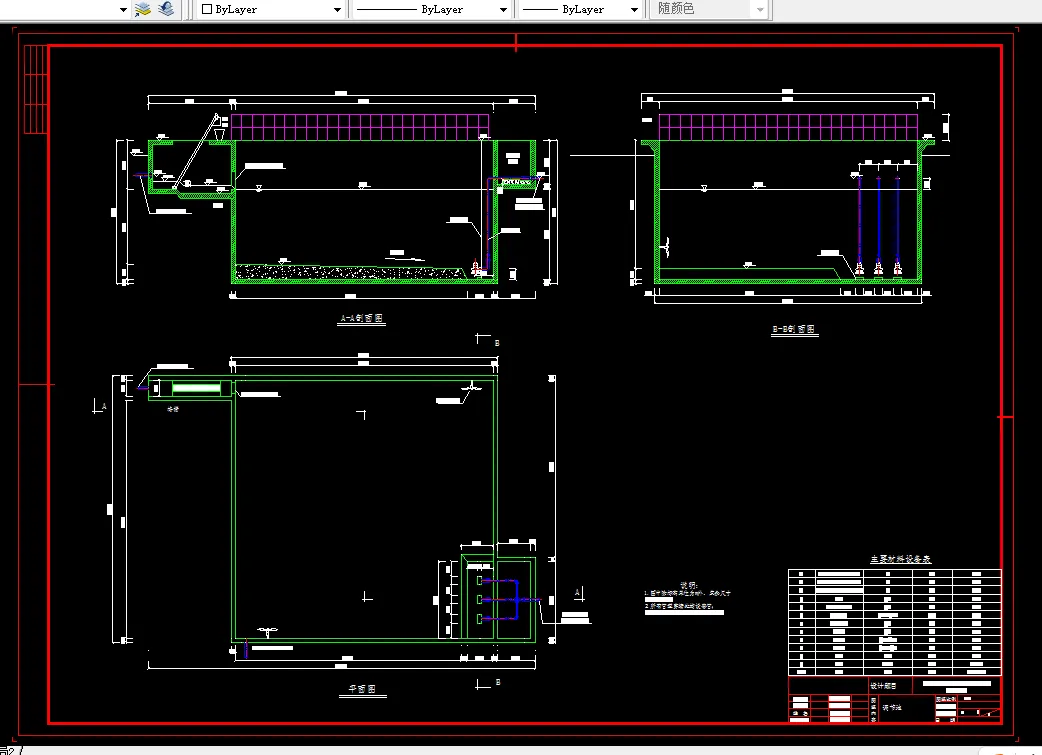This screenshot has height=755, width=1042.
Task: Click the Layer Previous icon
Action: click(x=166, y=9)
